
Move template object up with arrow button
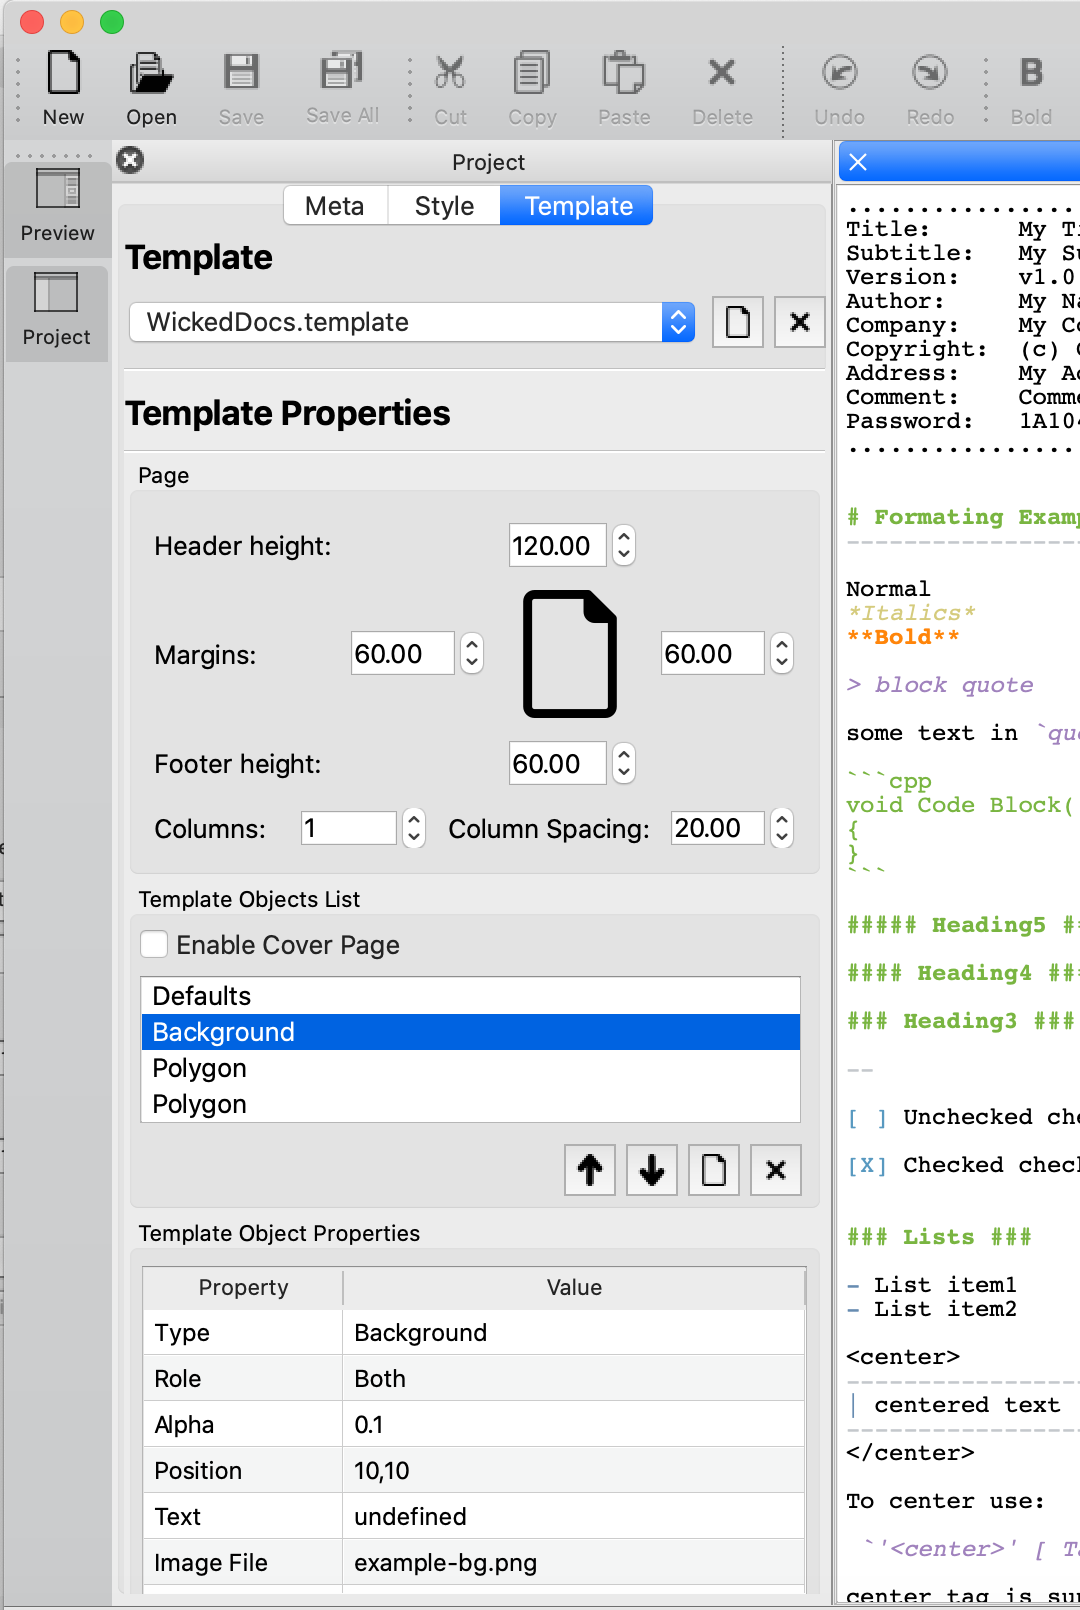(x=590, y=1169)
